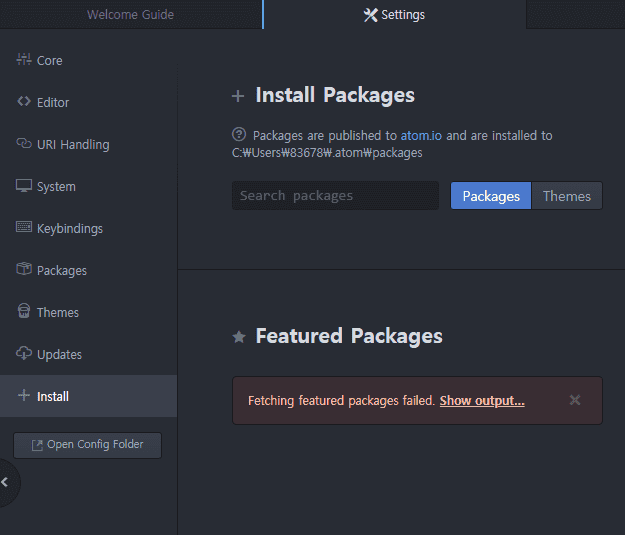Viewport: 625px width, 535px height.
Task: Click the Updates cloud download icon
Action: tap(24, 354)
